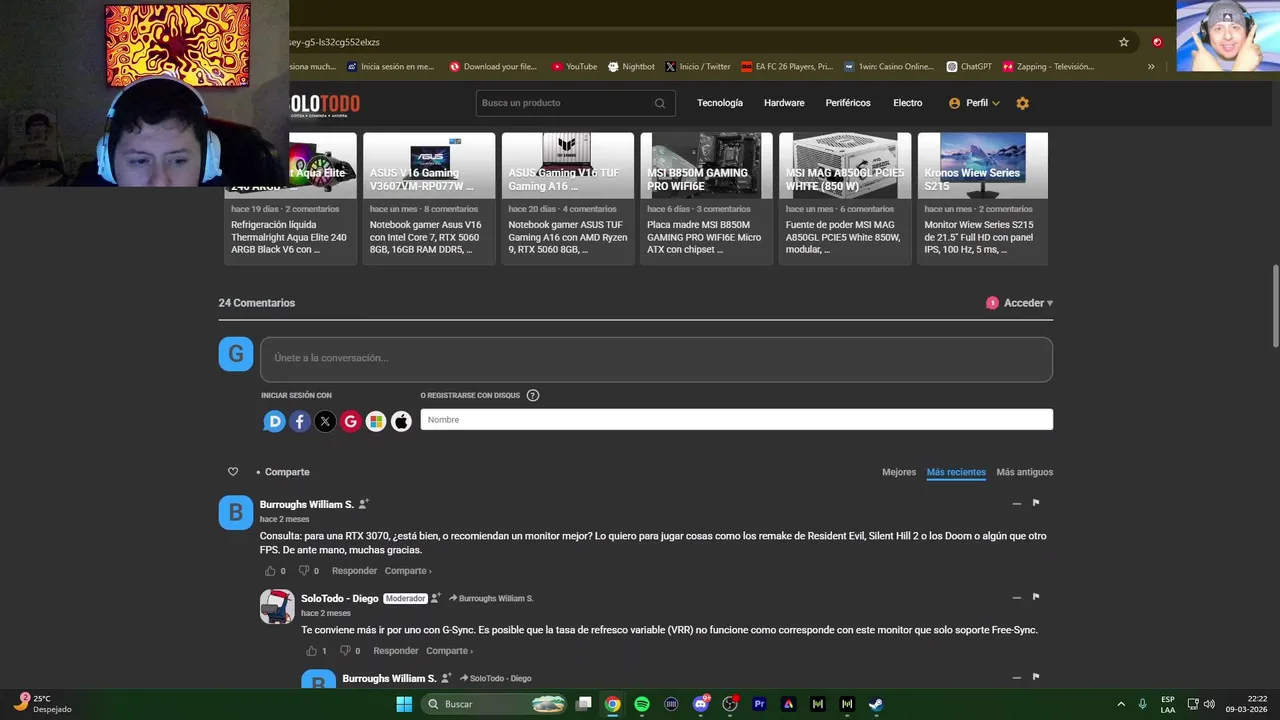The width and height of the screenshot is (1280, 720).
Task: Click the SoloTodo logo
Action: [324, 104]
